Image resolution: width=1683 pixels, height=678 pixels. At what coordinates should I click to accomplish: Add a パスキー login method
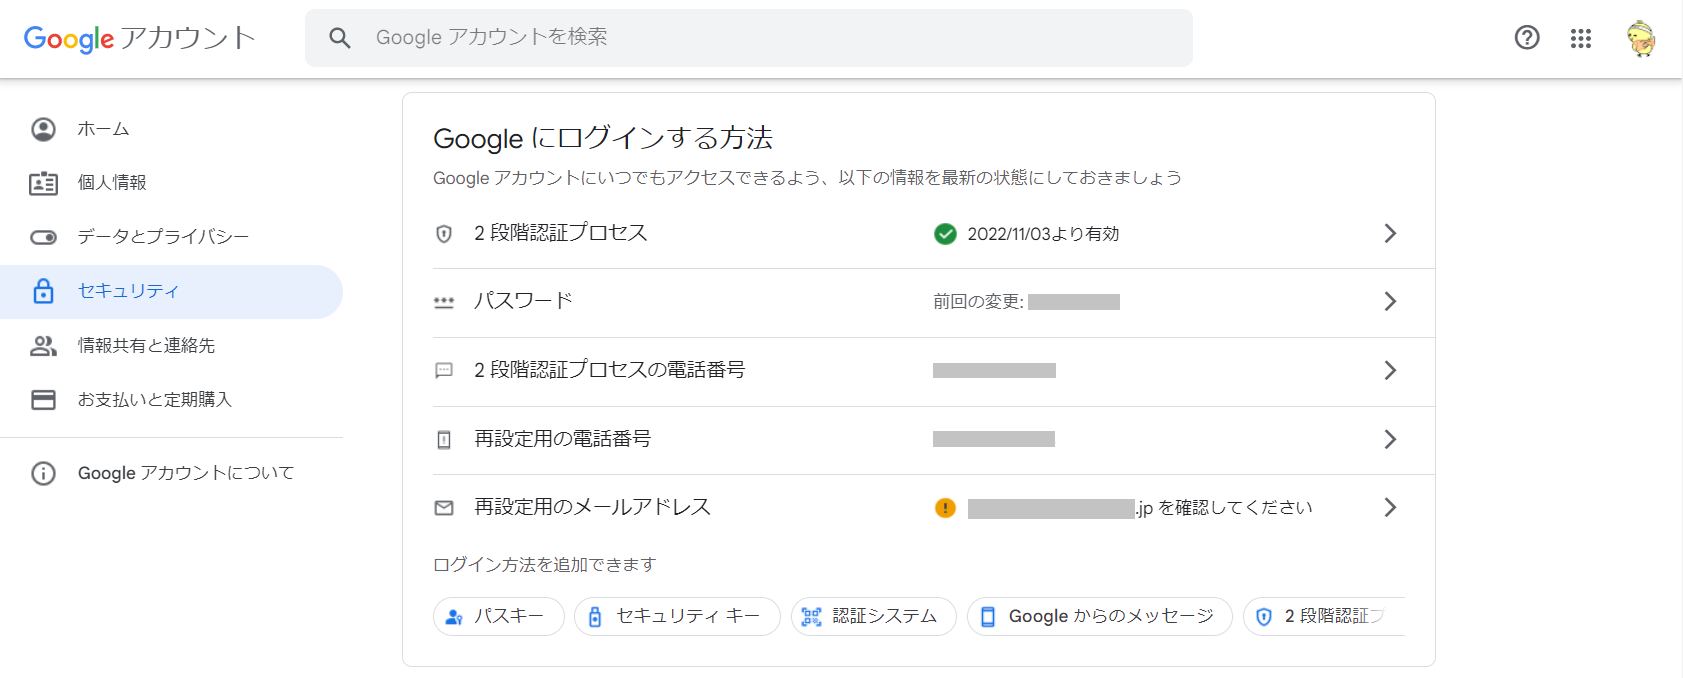tap(499, 616)
